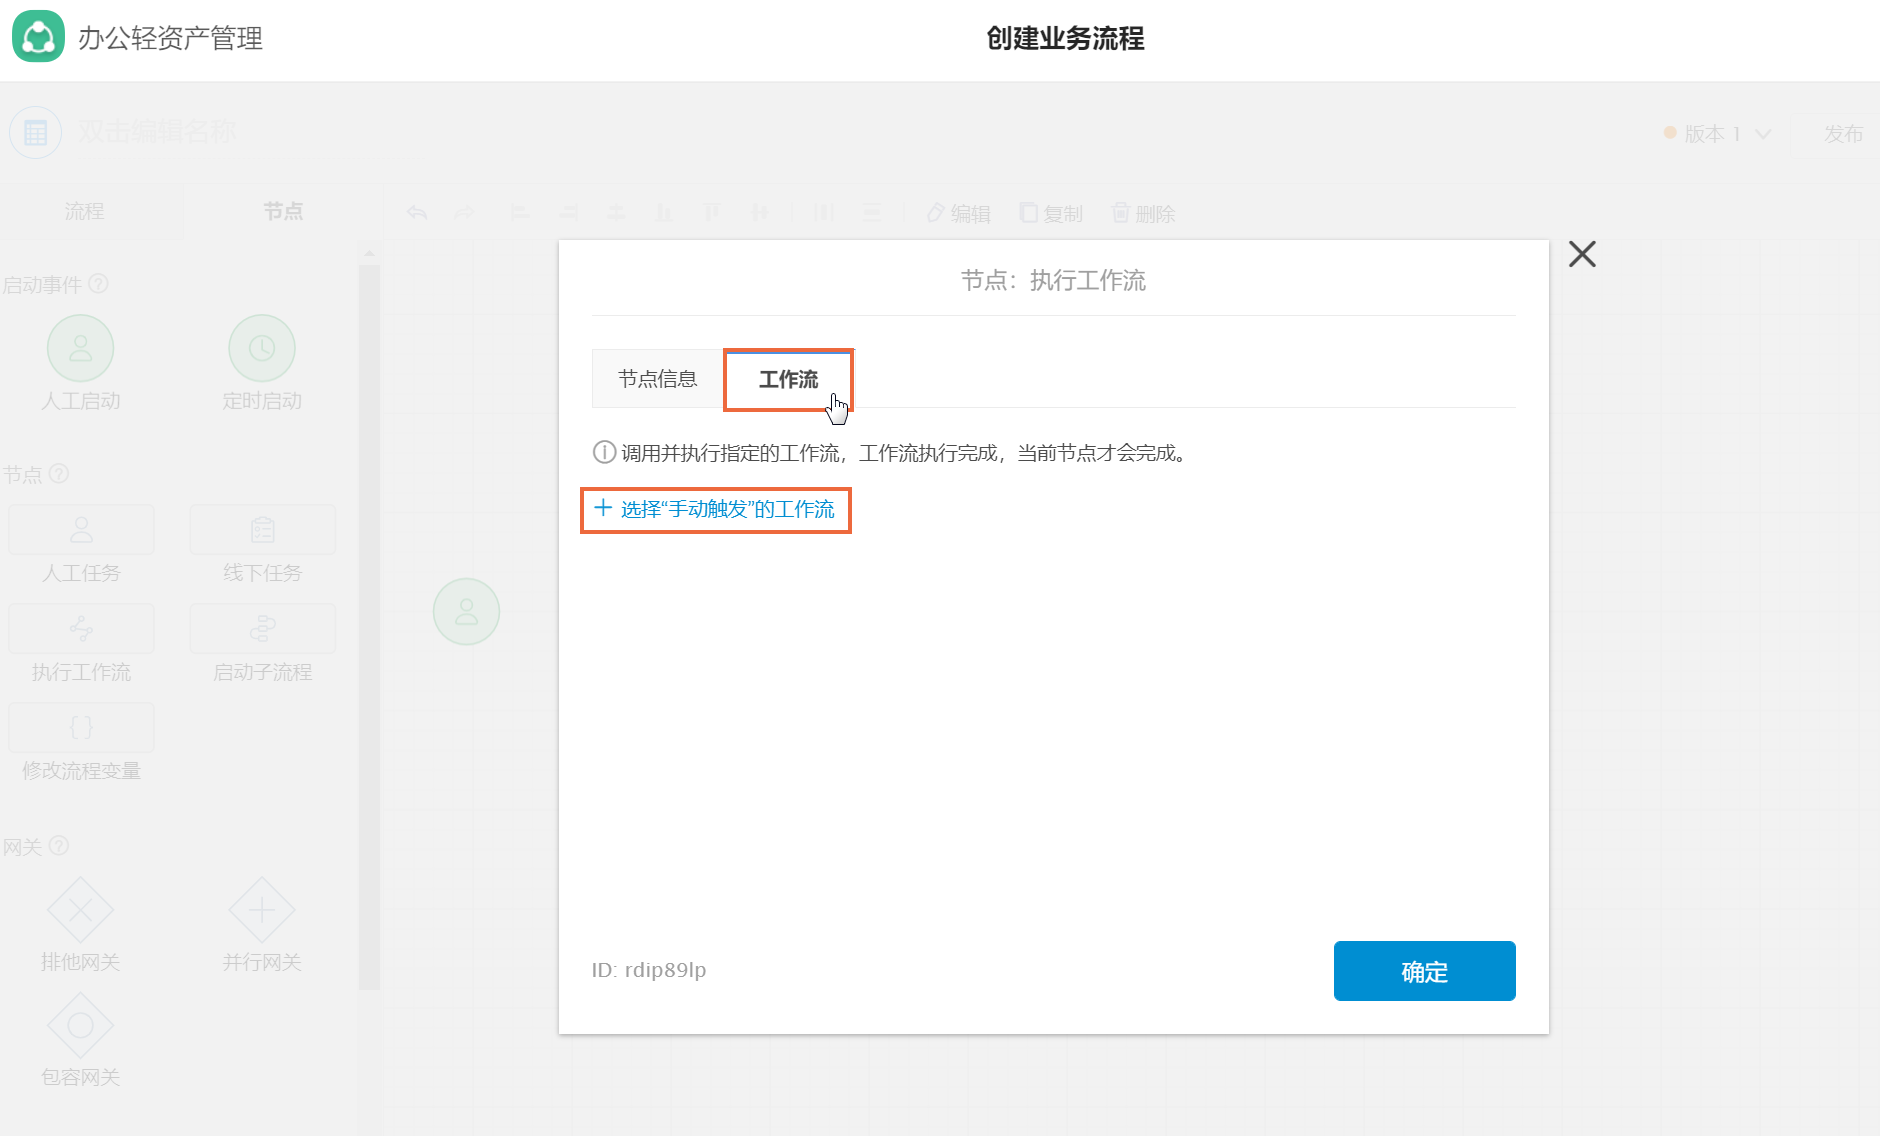Select the 人工启动 start event icon

pos(80,348)
